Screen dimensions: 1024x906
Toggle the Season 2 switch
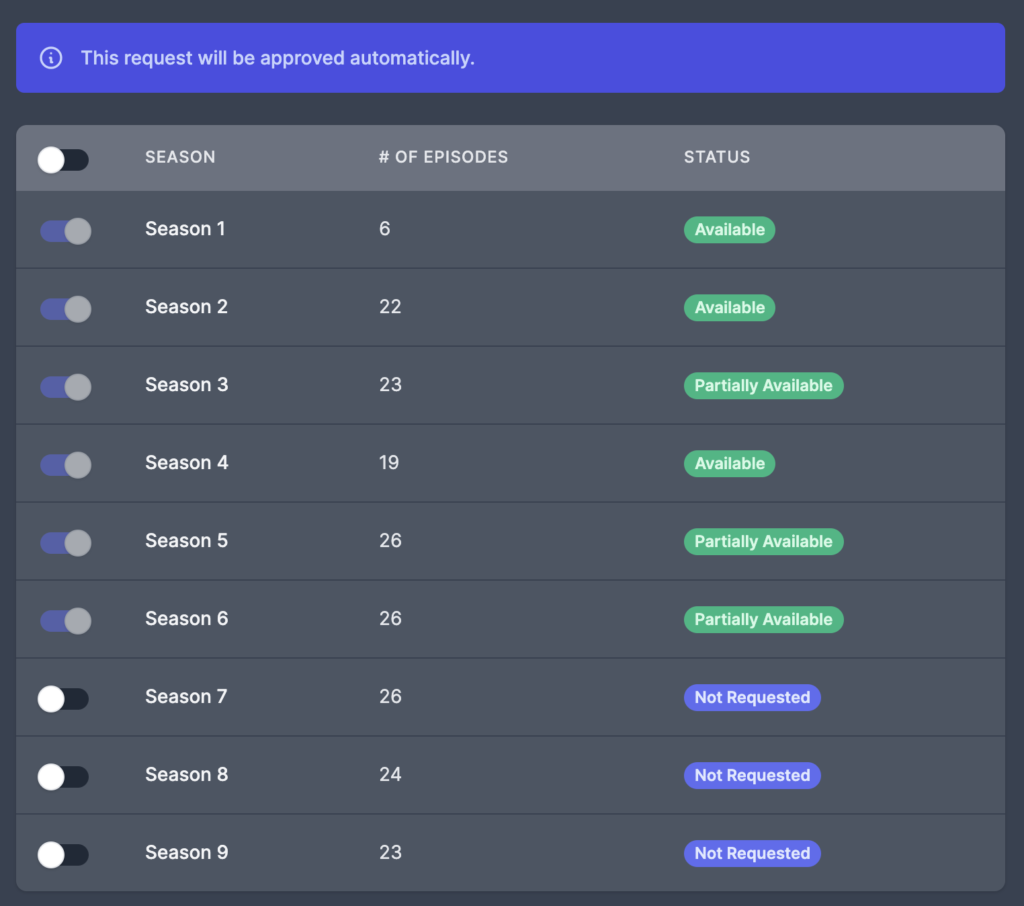65,309
